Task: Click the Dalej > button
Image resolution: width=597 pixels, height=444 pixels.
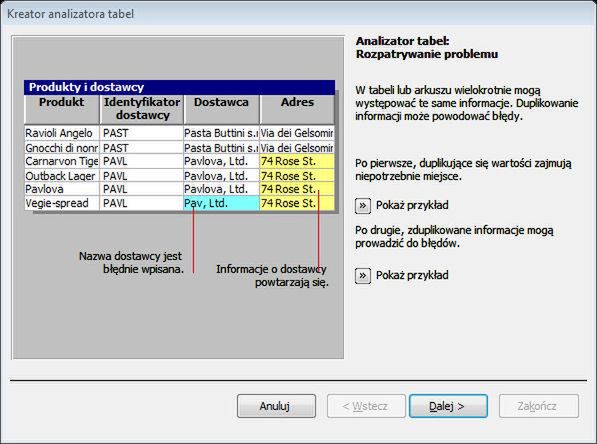Action: [x=449, y=406]
